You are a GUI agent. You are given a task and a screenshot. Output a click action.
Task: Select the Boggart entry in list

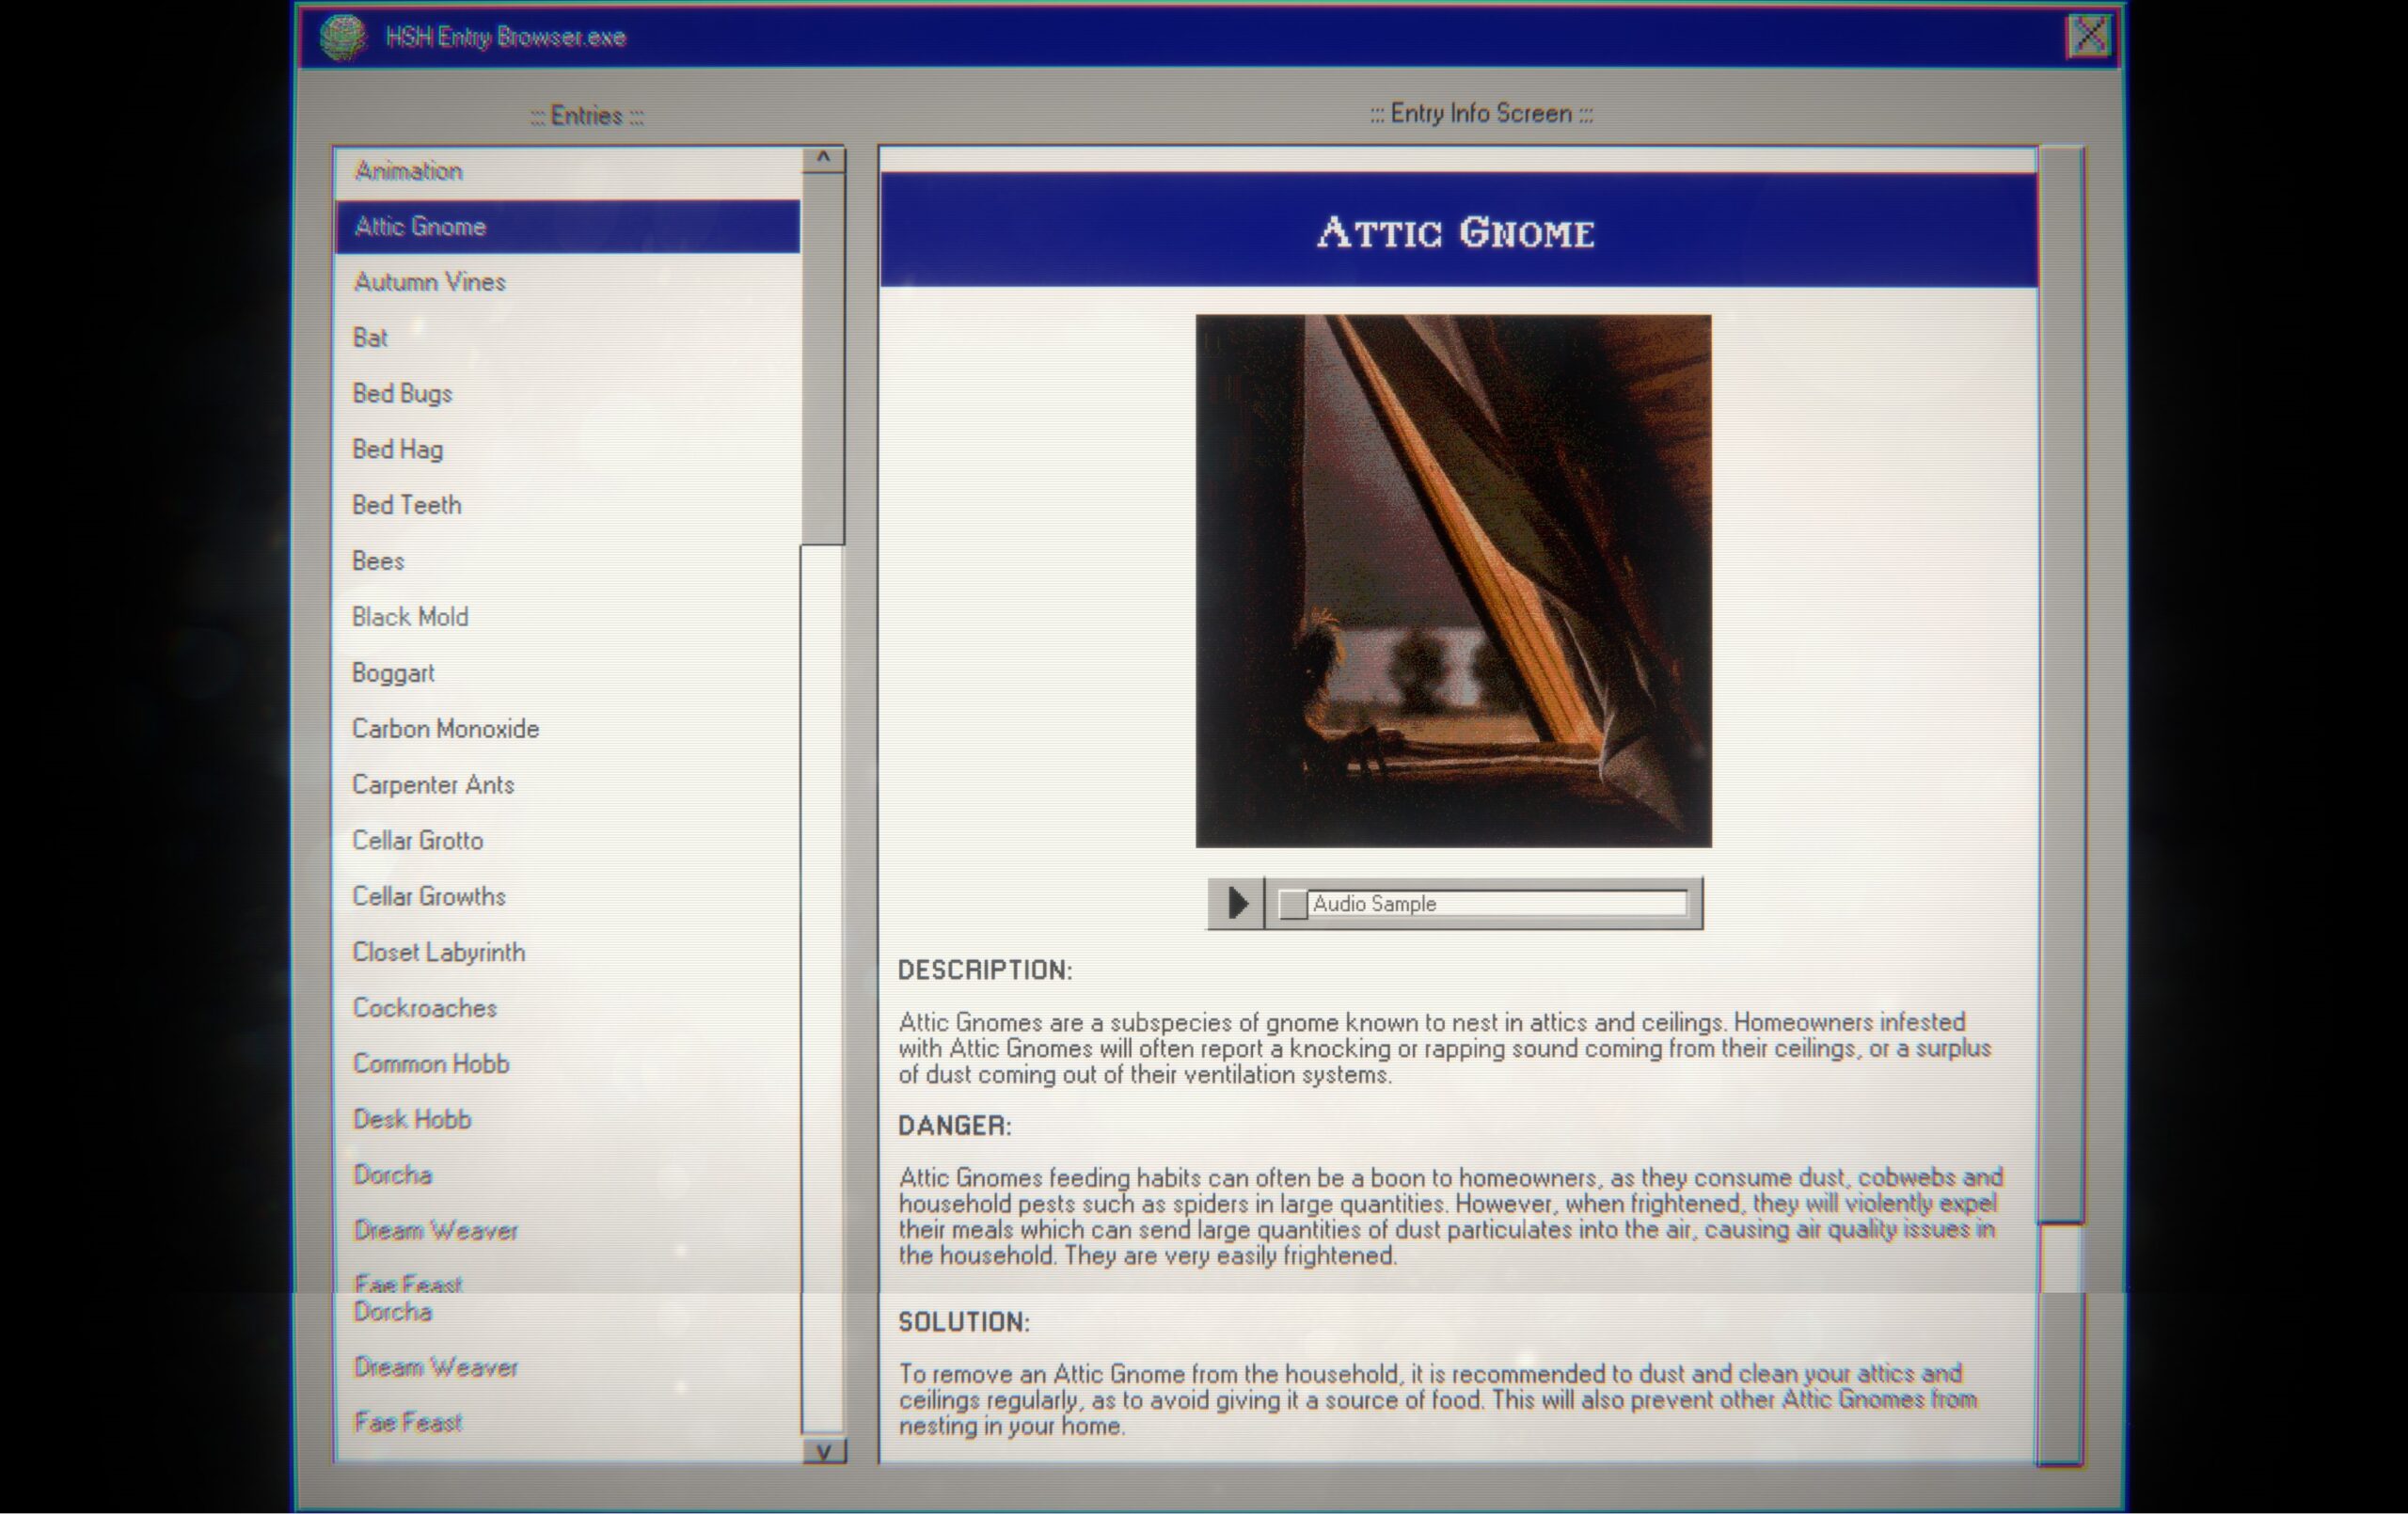pyautogui.click(x=392, y=671)
